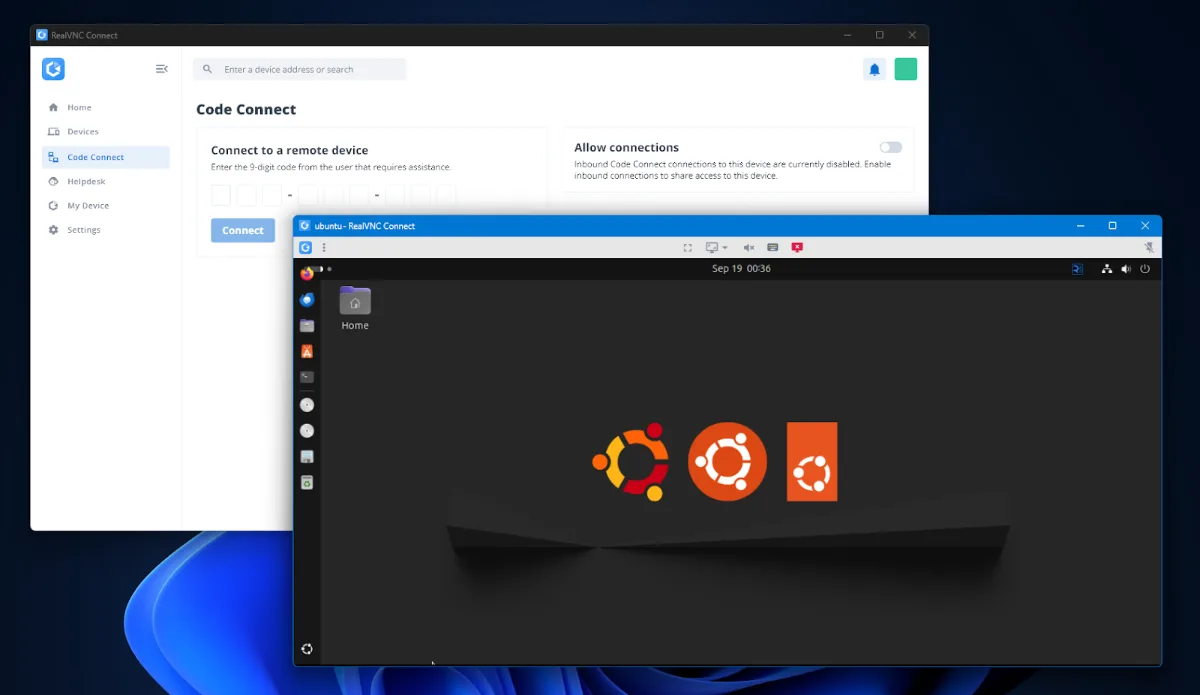Click the red disconnect session icon
This screenshot has height=695, width=1200.
[797, 247]
